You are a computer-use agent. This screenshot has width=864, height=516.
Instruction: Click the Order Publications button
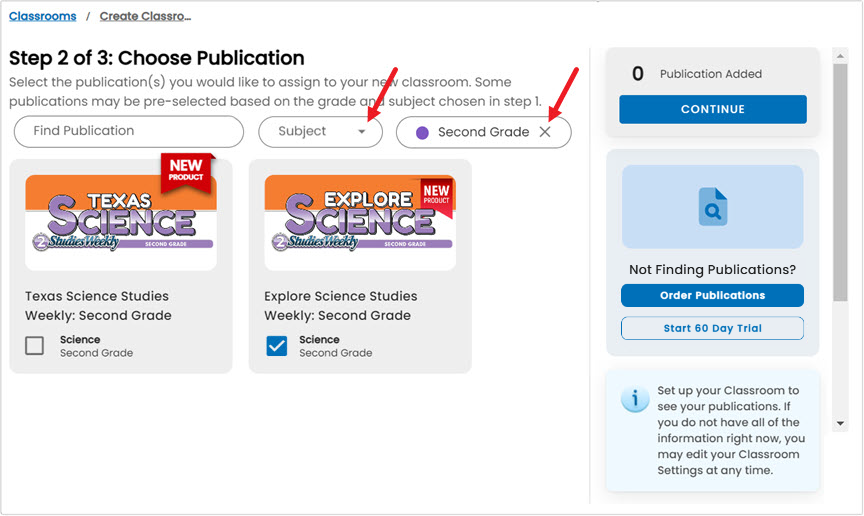coord(712,295)
